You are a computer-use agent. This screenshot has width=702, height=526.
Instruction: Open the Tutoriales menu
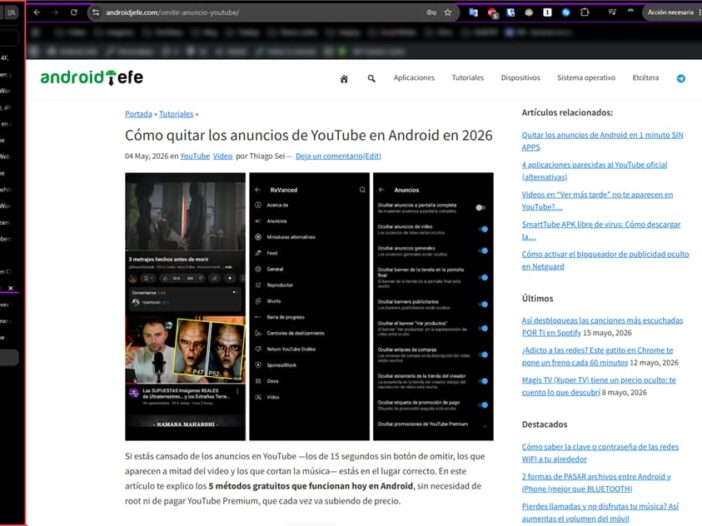pos(468,78)
